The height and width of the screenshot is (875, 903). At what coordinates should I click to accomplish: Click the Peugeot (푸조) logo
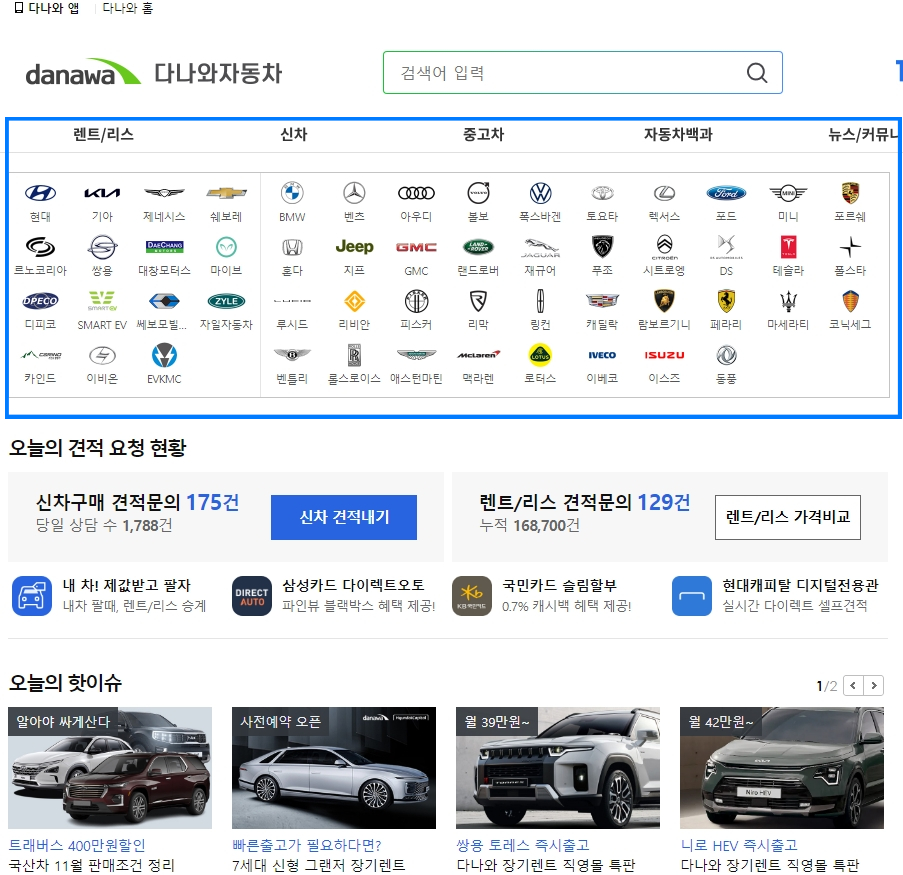click(x=602, y=247)
